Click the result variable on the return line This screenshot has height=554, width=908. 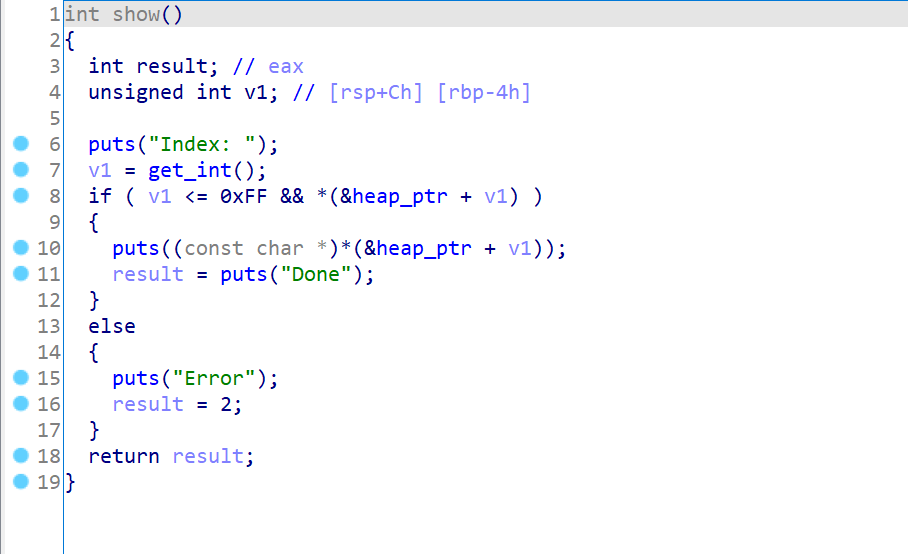[x=208, y=456]
